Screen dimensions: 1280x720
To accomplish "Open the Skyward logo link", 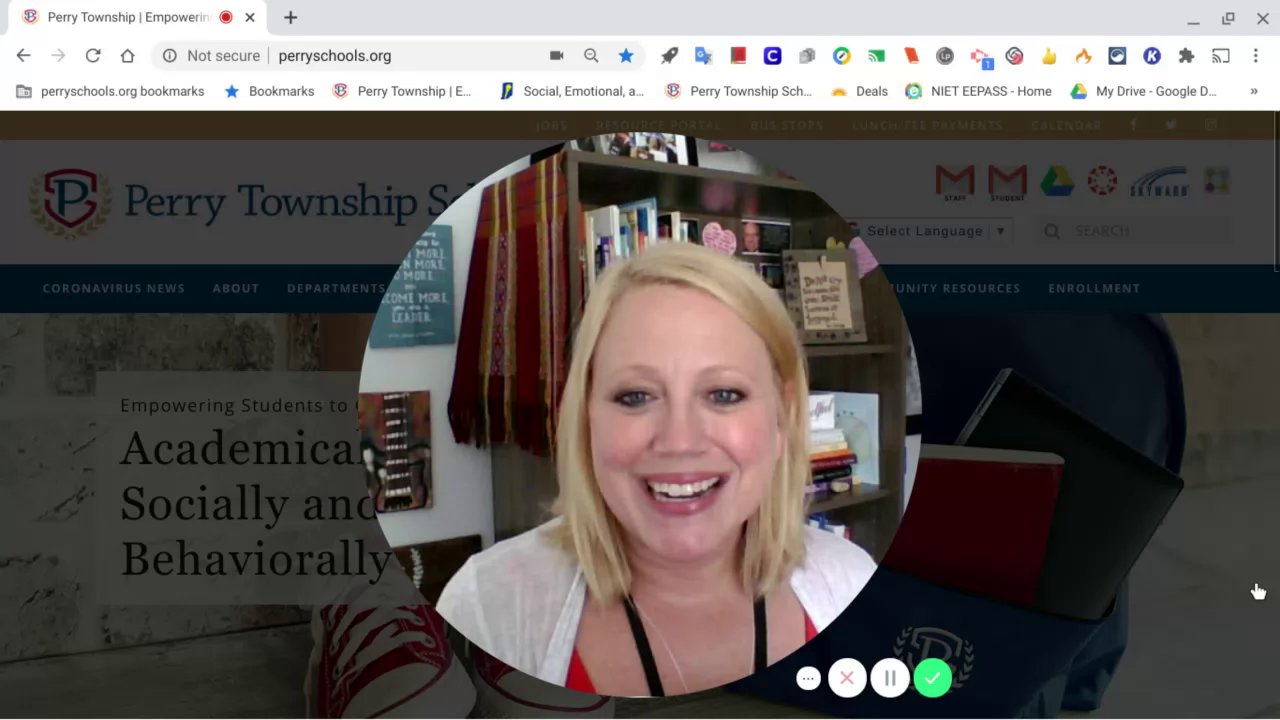I will (x=1159, y=182).
